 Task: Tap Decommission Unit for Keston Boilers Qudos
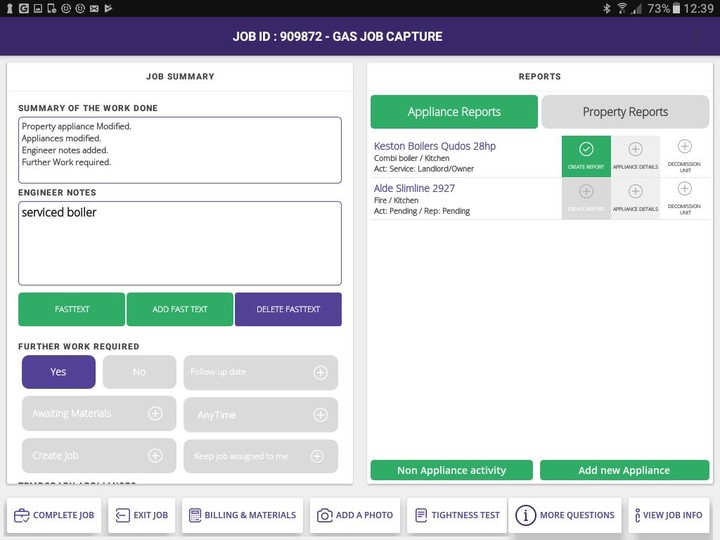[x=684, y=156]
